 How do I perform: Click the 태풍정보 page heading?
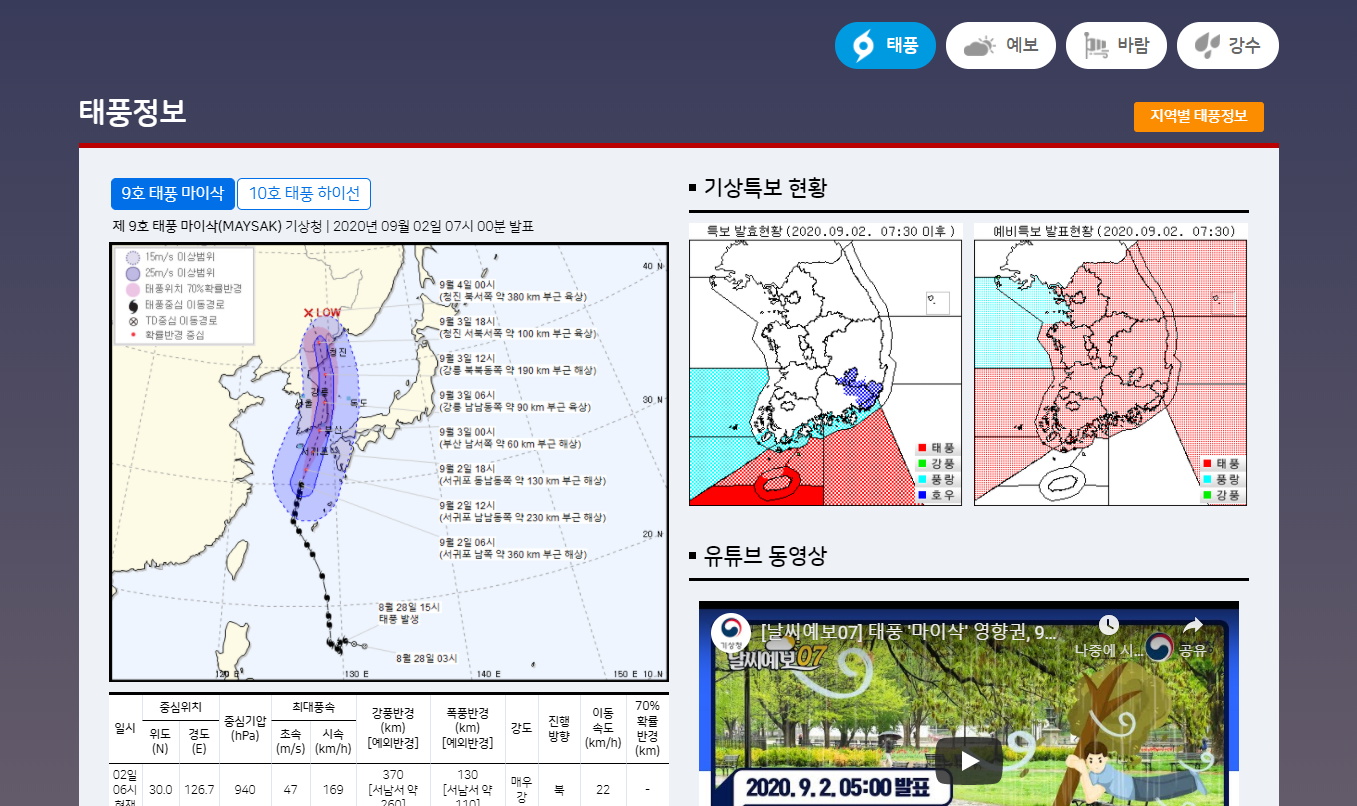[133, 112]
